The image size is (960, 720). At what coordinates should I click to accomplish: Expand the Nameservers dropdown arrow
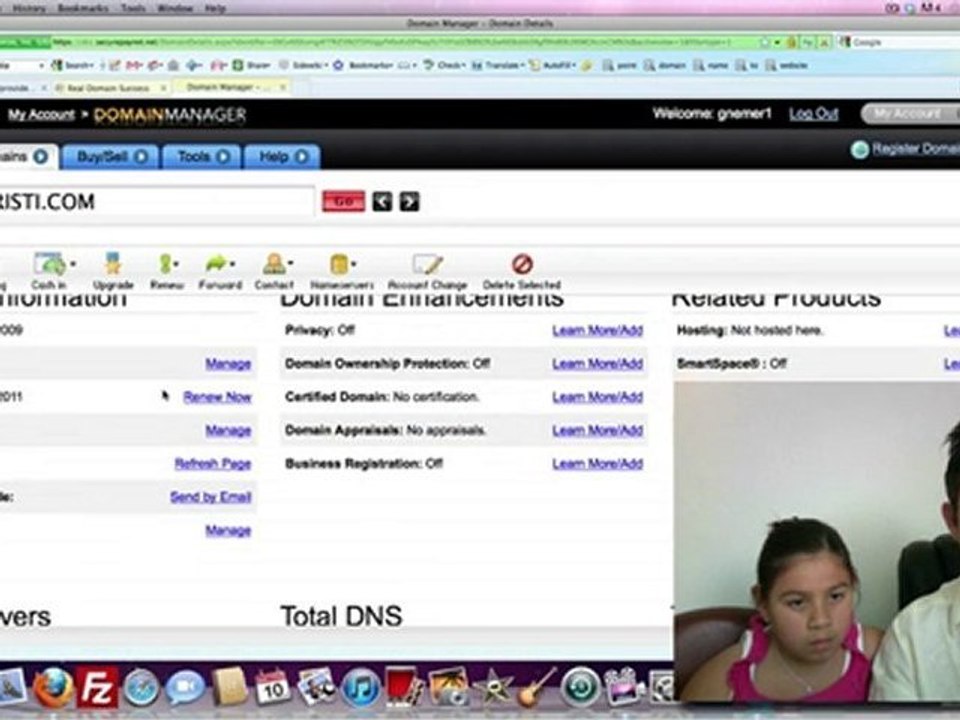354,264
